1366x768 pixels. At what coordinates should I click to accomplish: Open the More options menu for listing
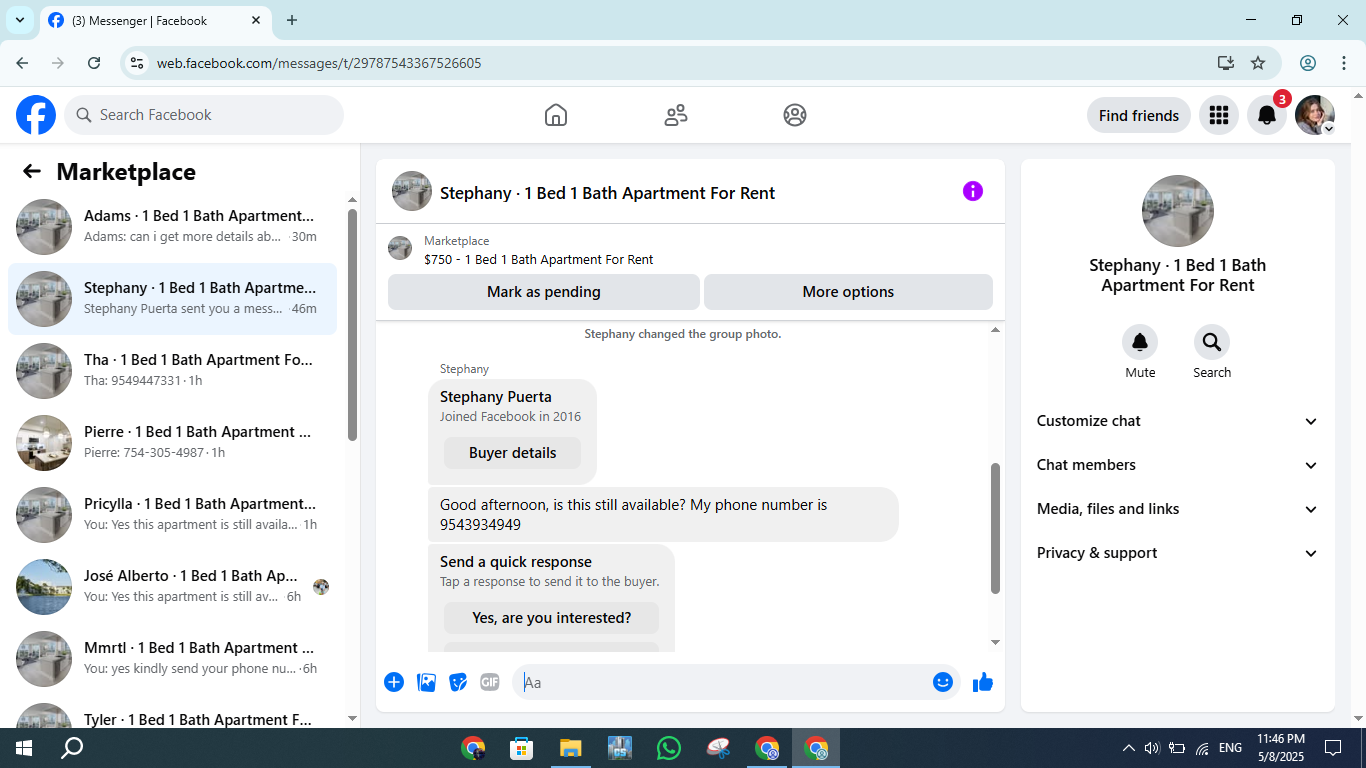[x=848, y=292]
